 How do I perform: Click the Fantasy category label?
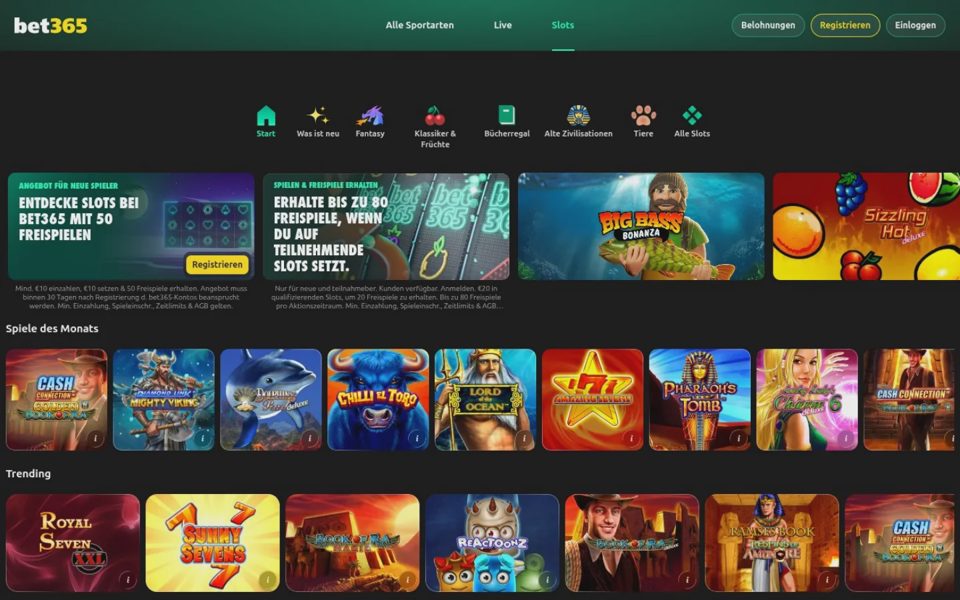coord(370,133)
